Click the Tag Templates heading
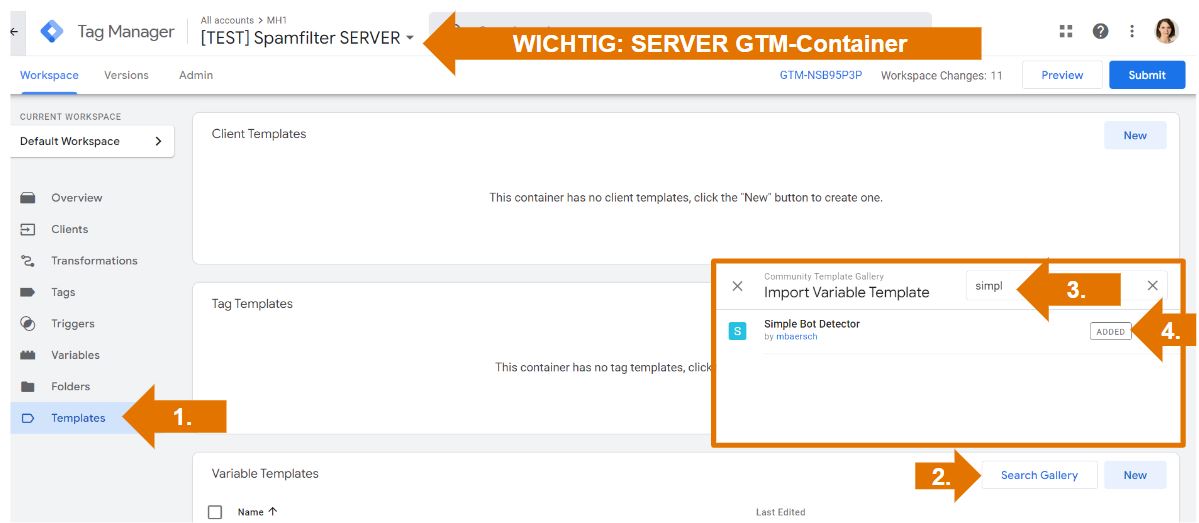The height and width of the screenshot is (523, 1199). pos(252,304)
